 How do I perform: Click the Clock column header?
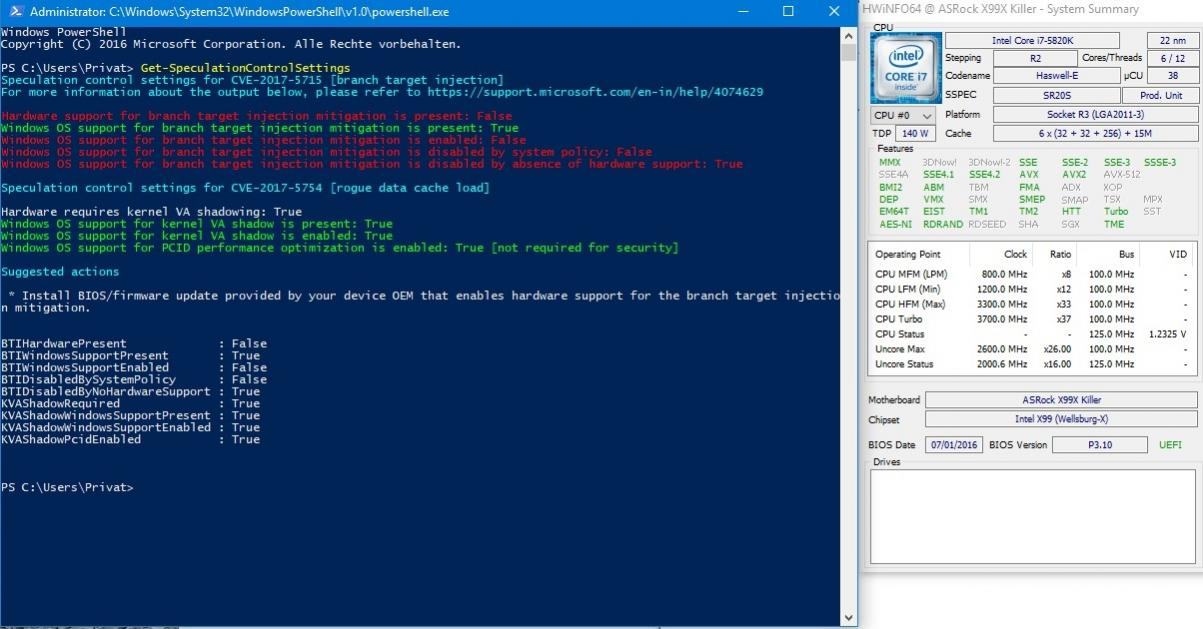point(1016,254)
